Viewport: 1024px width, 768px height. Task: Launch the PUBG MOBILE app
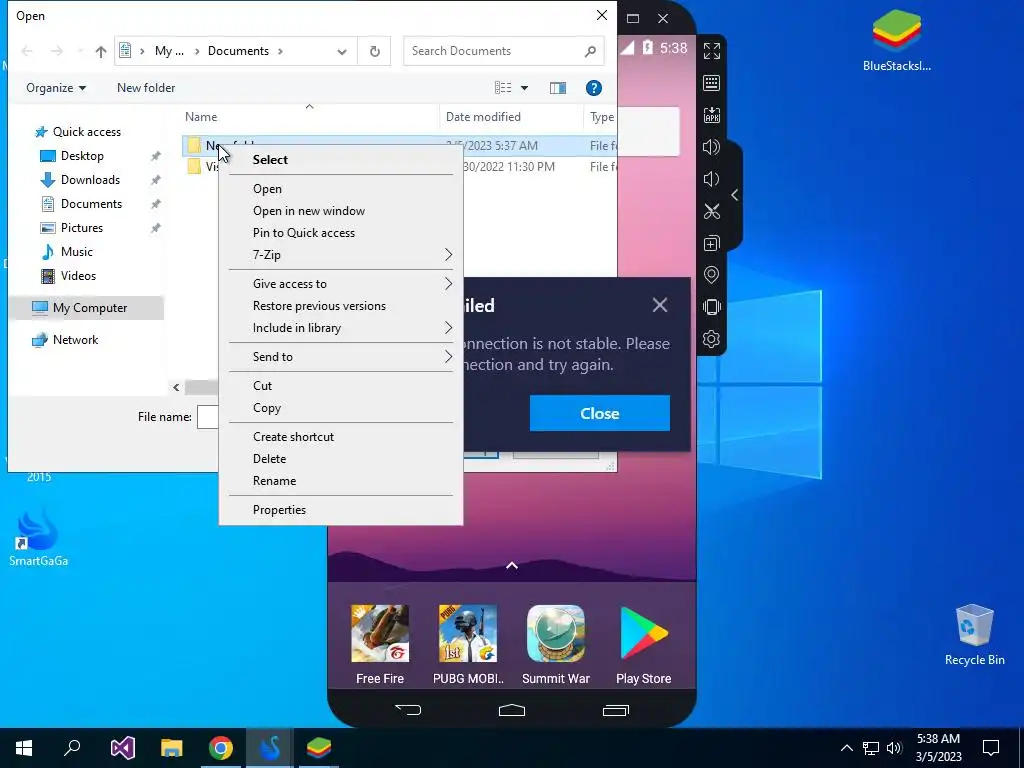[468, 645]
